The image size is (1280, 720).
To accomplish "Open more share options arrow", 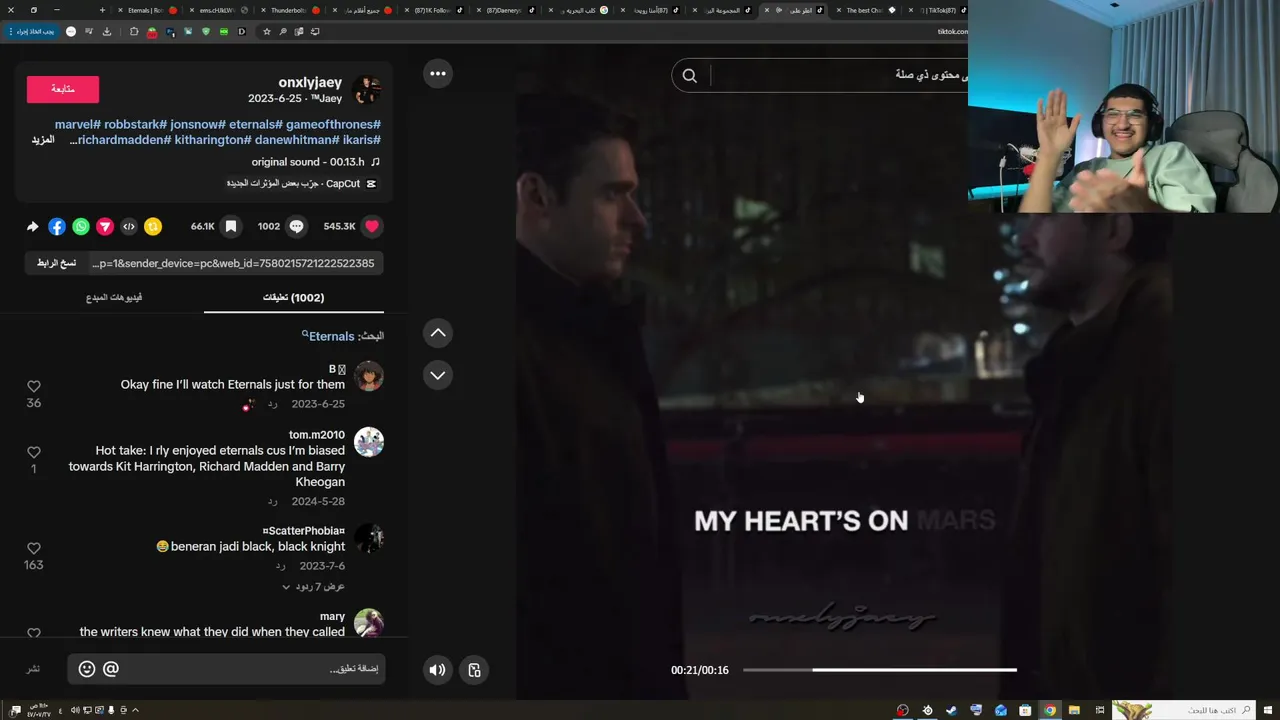I will (32, 227).
